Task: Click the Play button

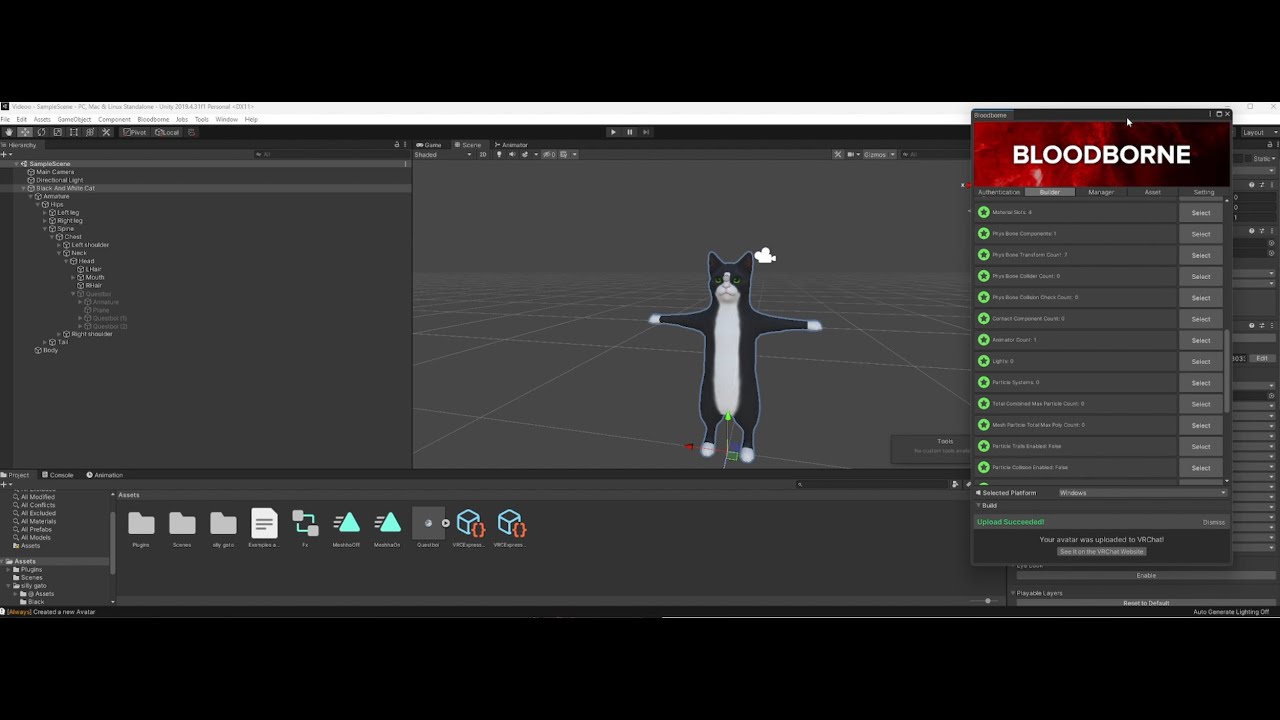Action: click(613, 132)
